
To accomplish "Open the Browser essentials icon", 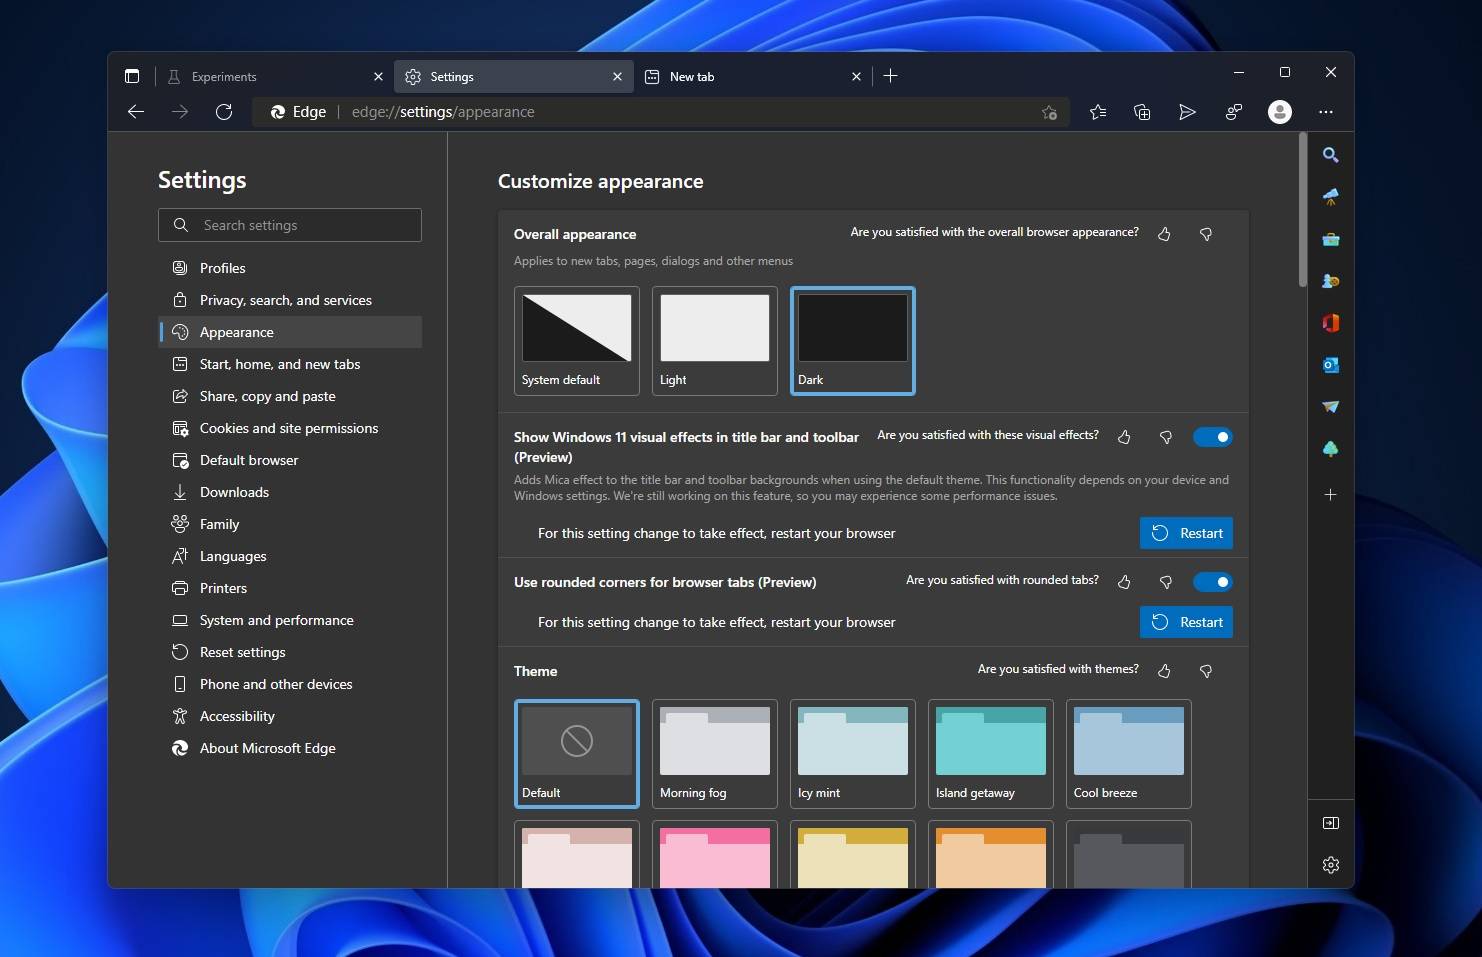I will pos(1233,112).
